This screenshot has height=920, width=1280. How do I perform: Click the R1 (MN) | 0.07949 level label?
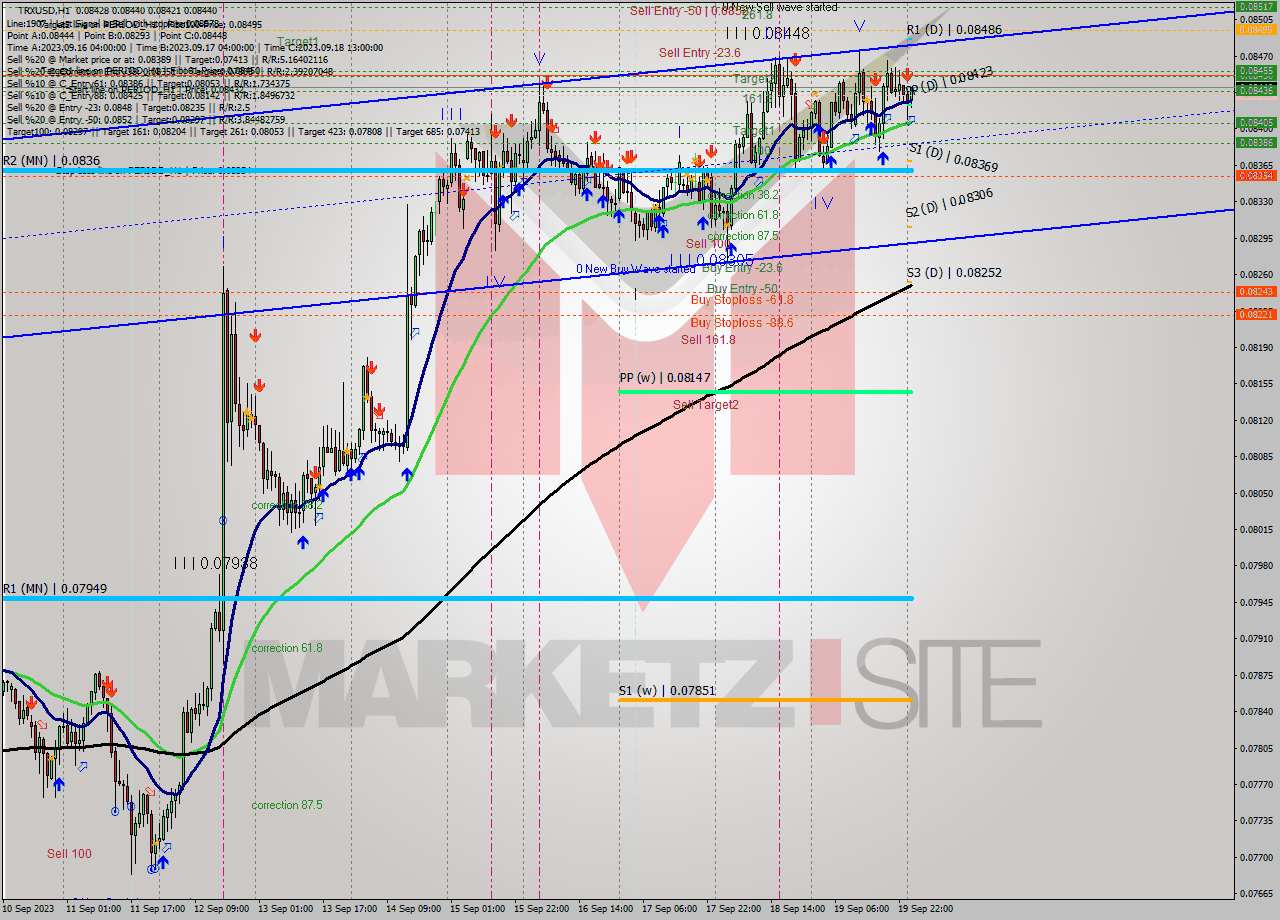(x=54, y=589)
